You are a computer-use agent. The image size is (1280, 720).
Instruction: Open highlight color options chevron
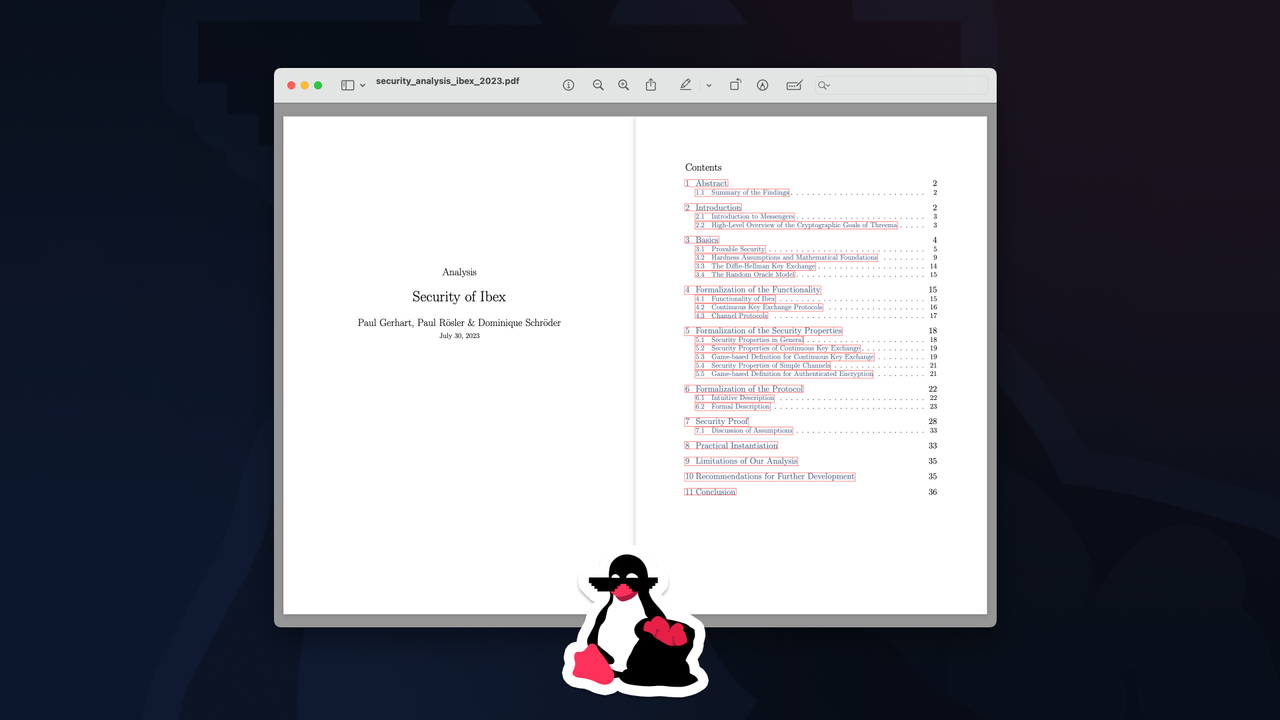709,86
